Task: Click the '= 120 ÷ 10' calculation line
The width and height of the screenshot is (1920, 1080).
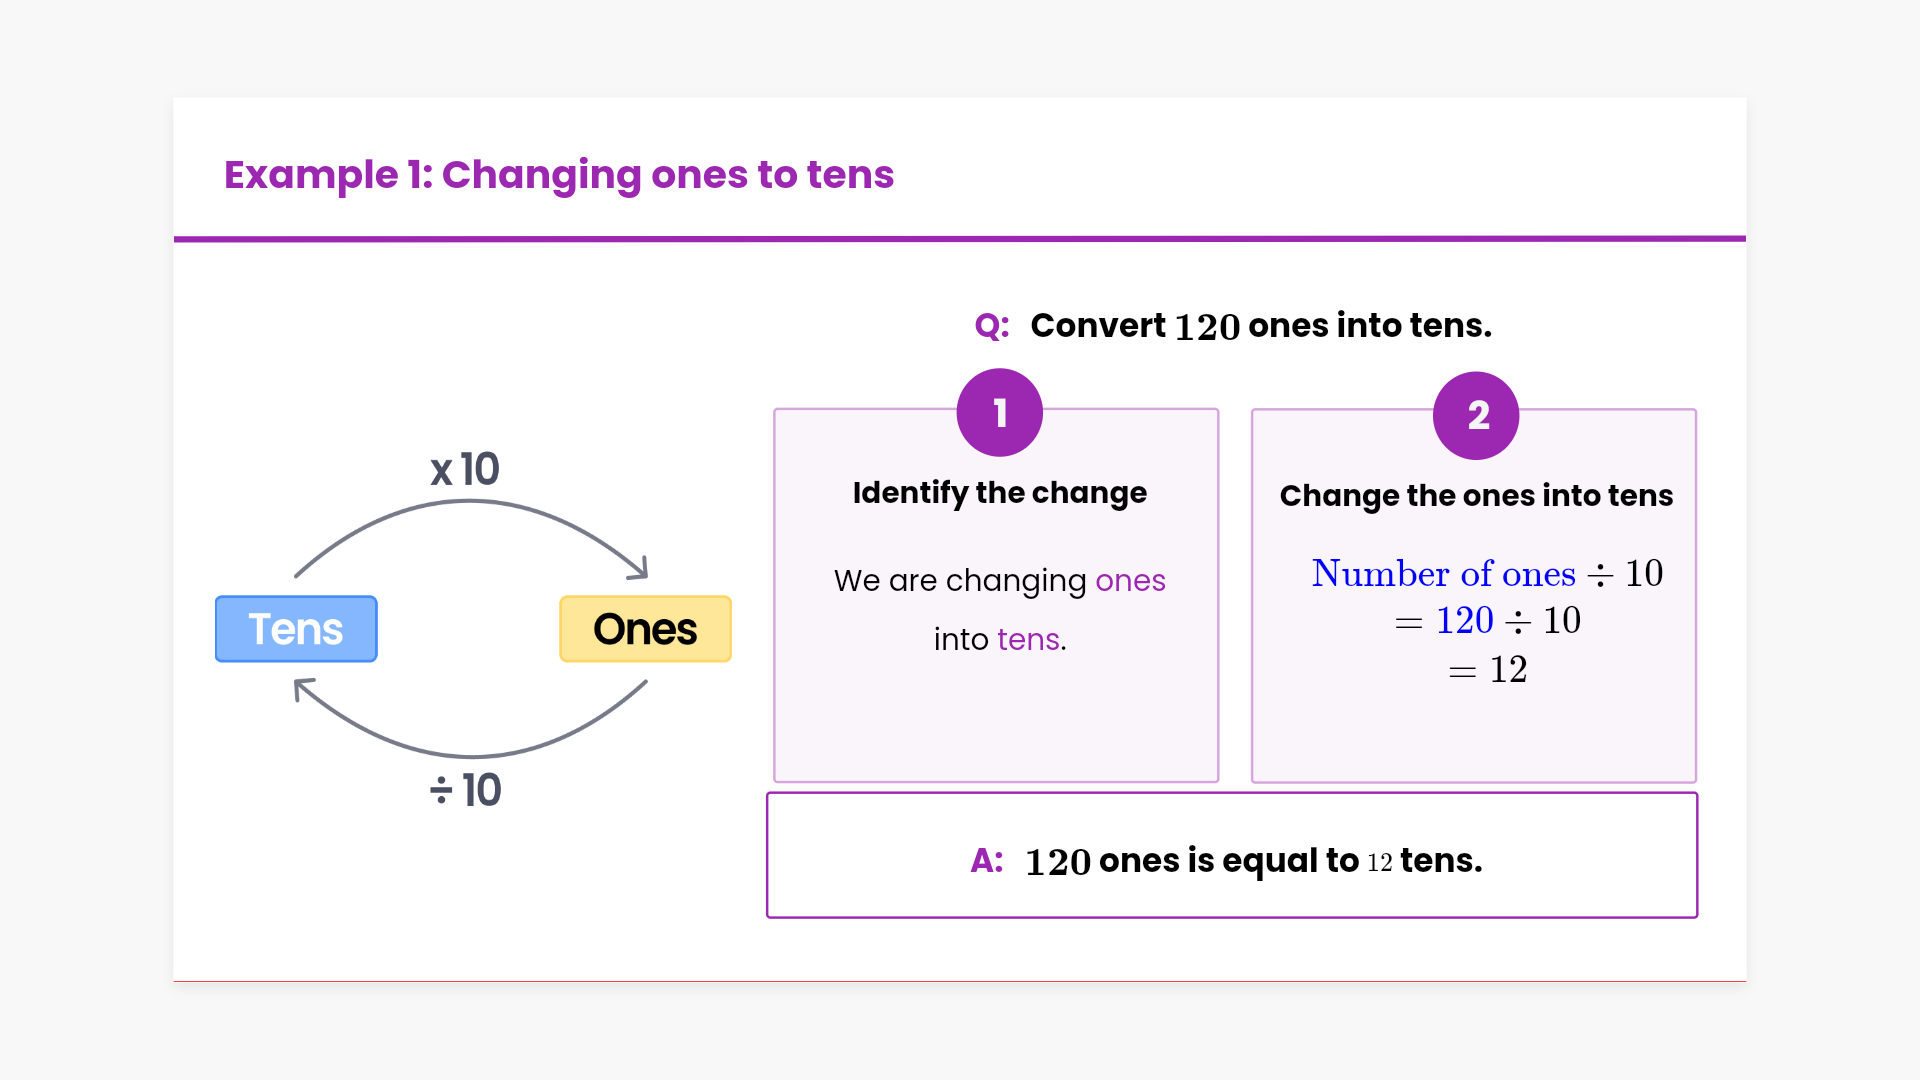Action: click(1487, 621)
